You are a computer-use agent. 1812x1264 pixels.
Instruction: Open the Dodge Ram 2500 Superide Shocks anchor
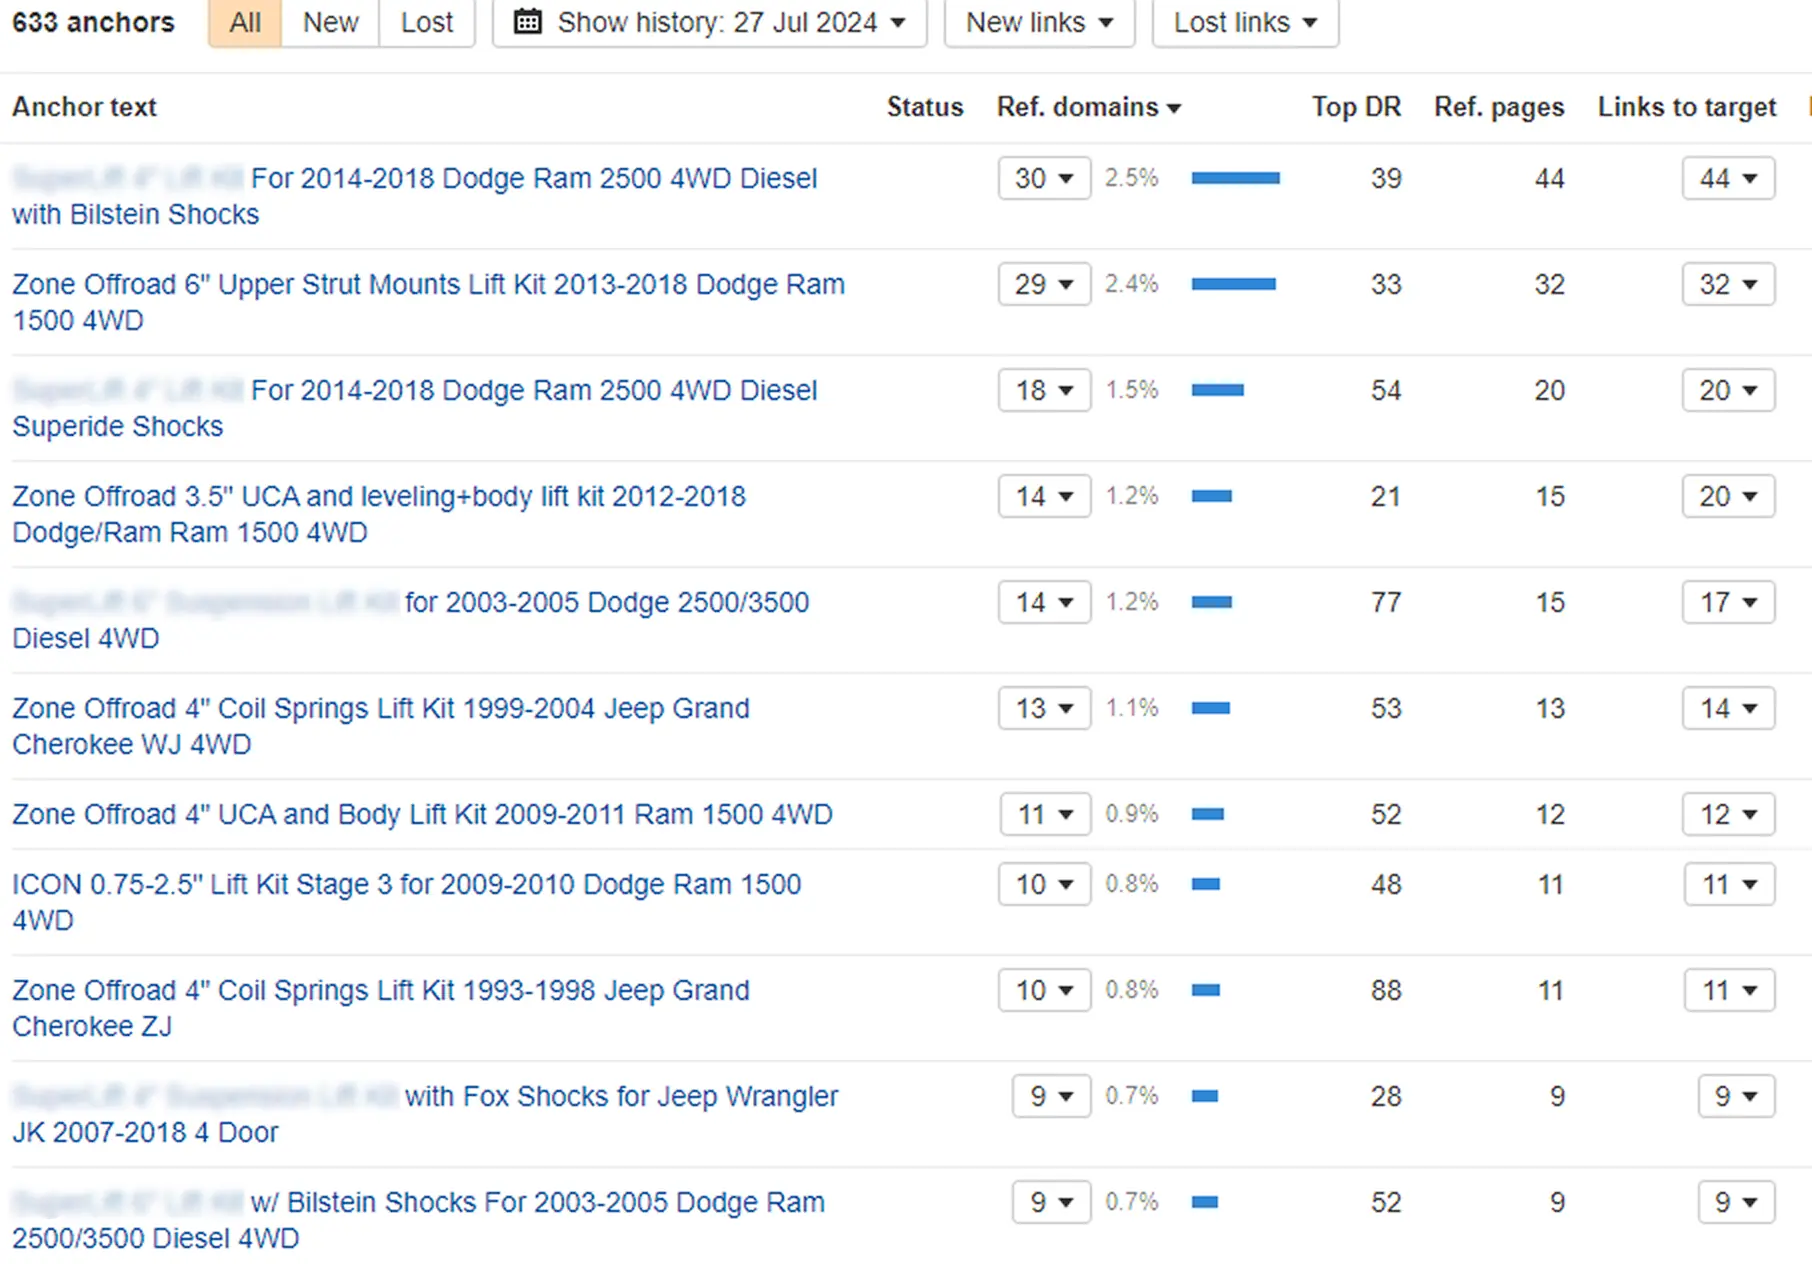tap(415, 408)
